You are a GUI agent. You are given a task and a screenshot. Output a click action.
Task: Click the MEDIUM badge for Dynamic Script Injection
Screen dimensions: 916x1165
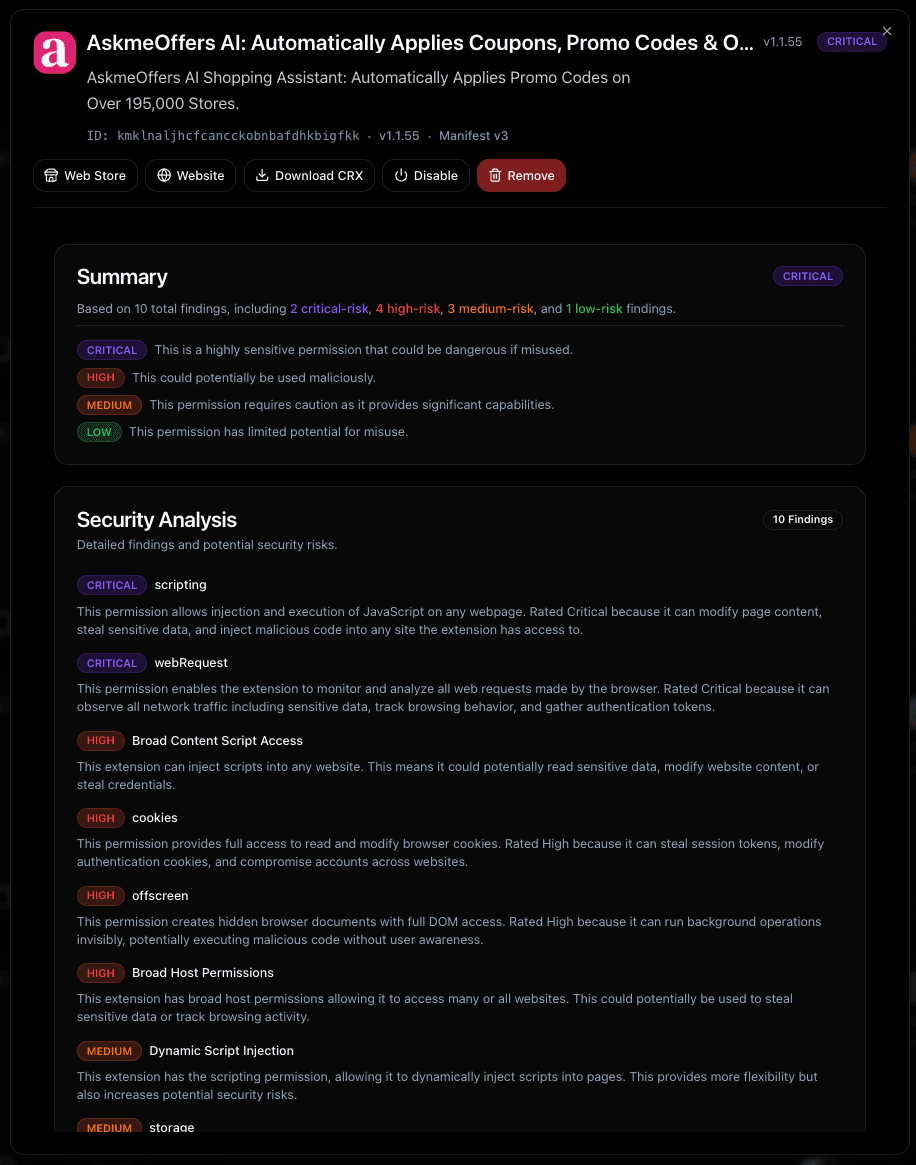(109, 1051)
